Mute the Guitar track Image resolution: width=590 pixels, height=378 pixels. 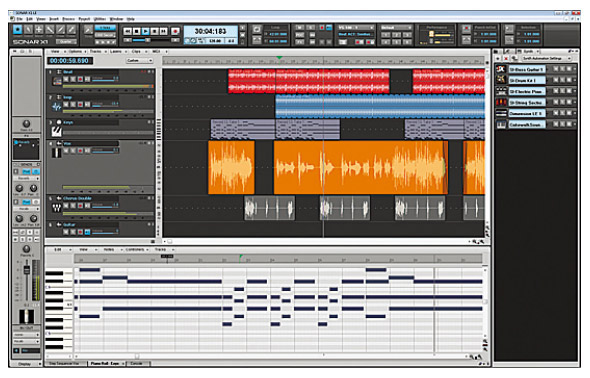pos(66,232)
